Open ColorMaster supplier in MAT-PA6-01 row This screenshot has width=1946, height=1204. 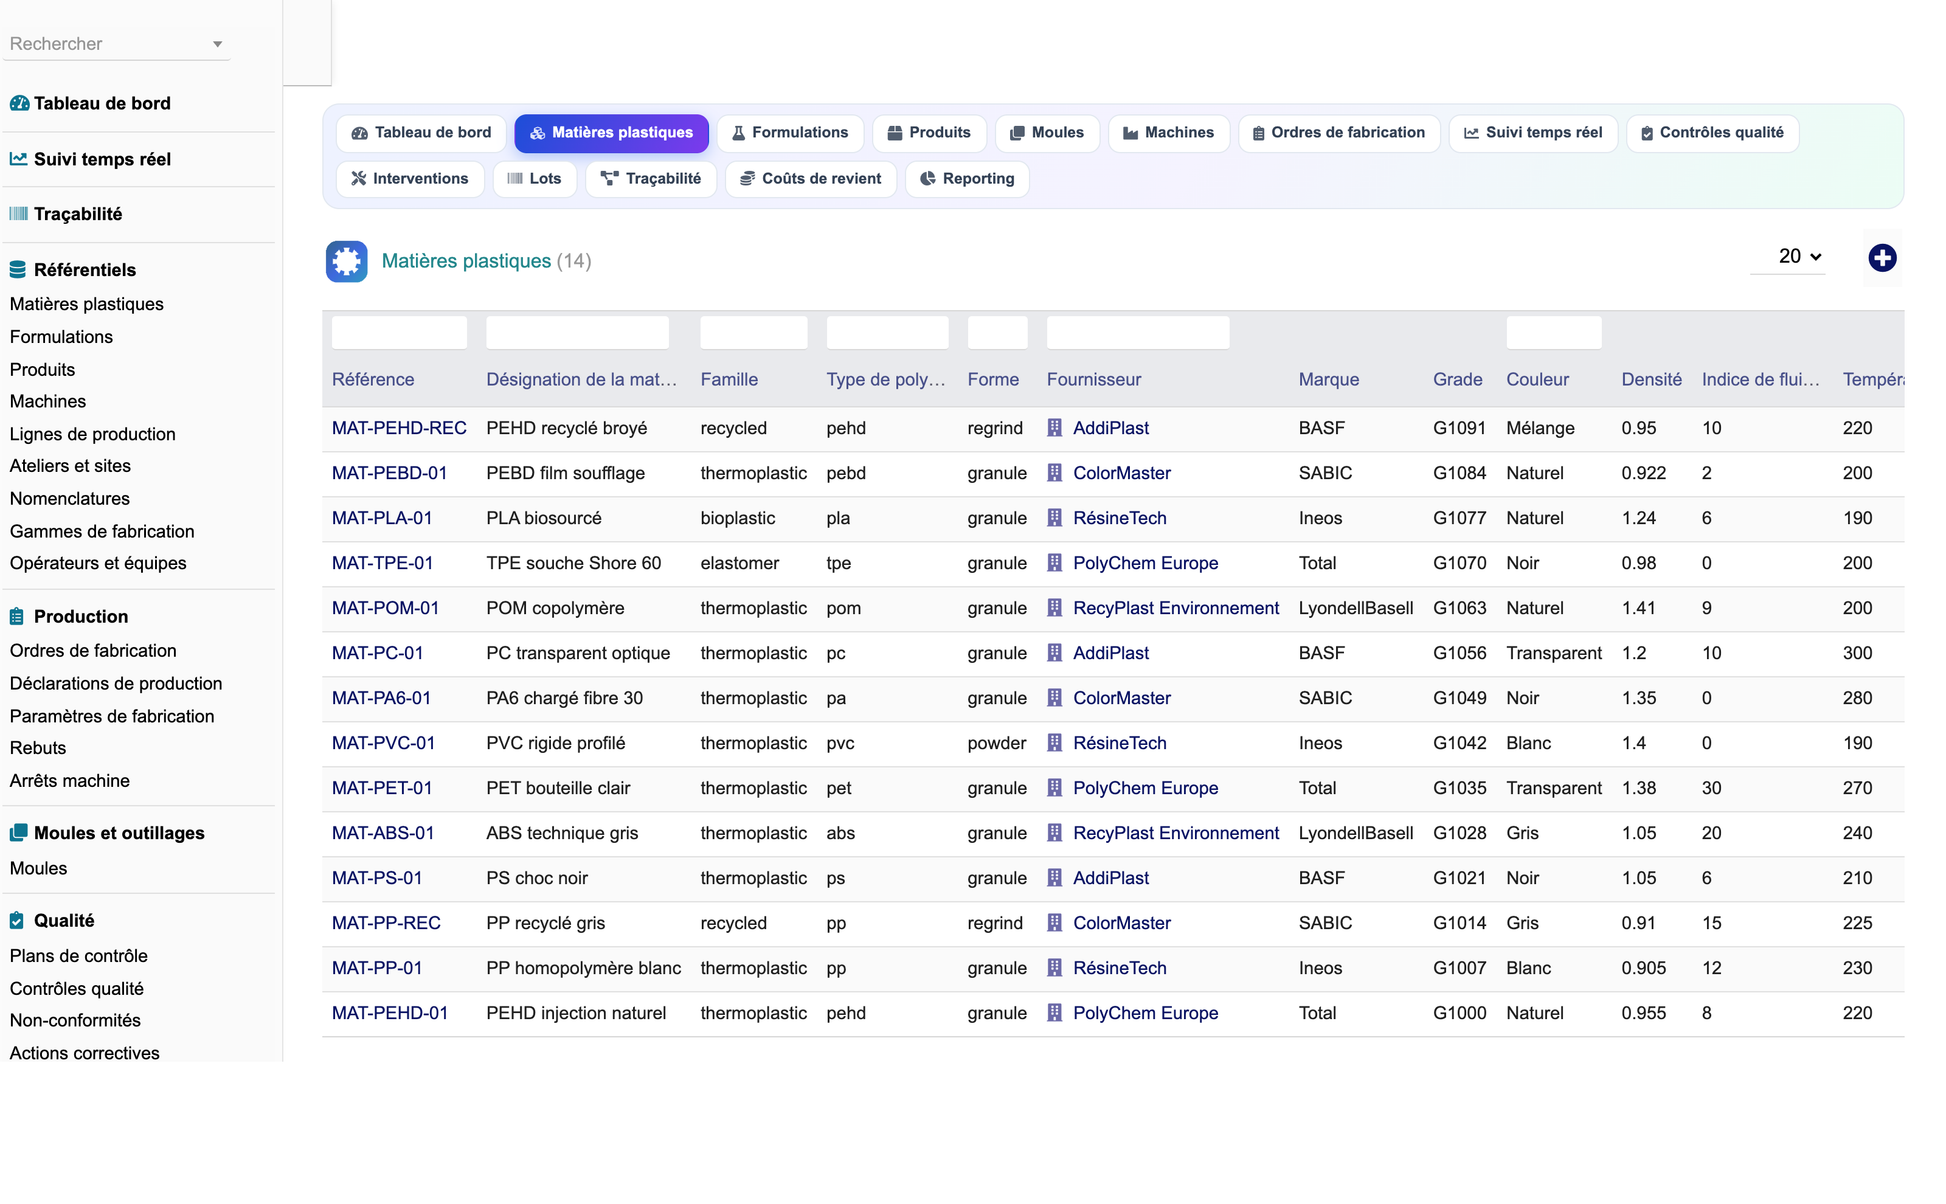[1121, 698]
